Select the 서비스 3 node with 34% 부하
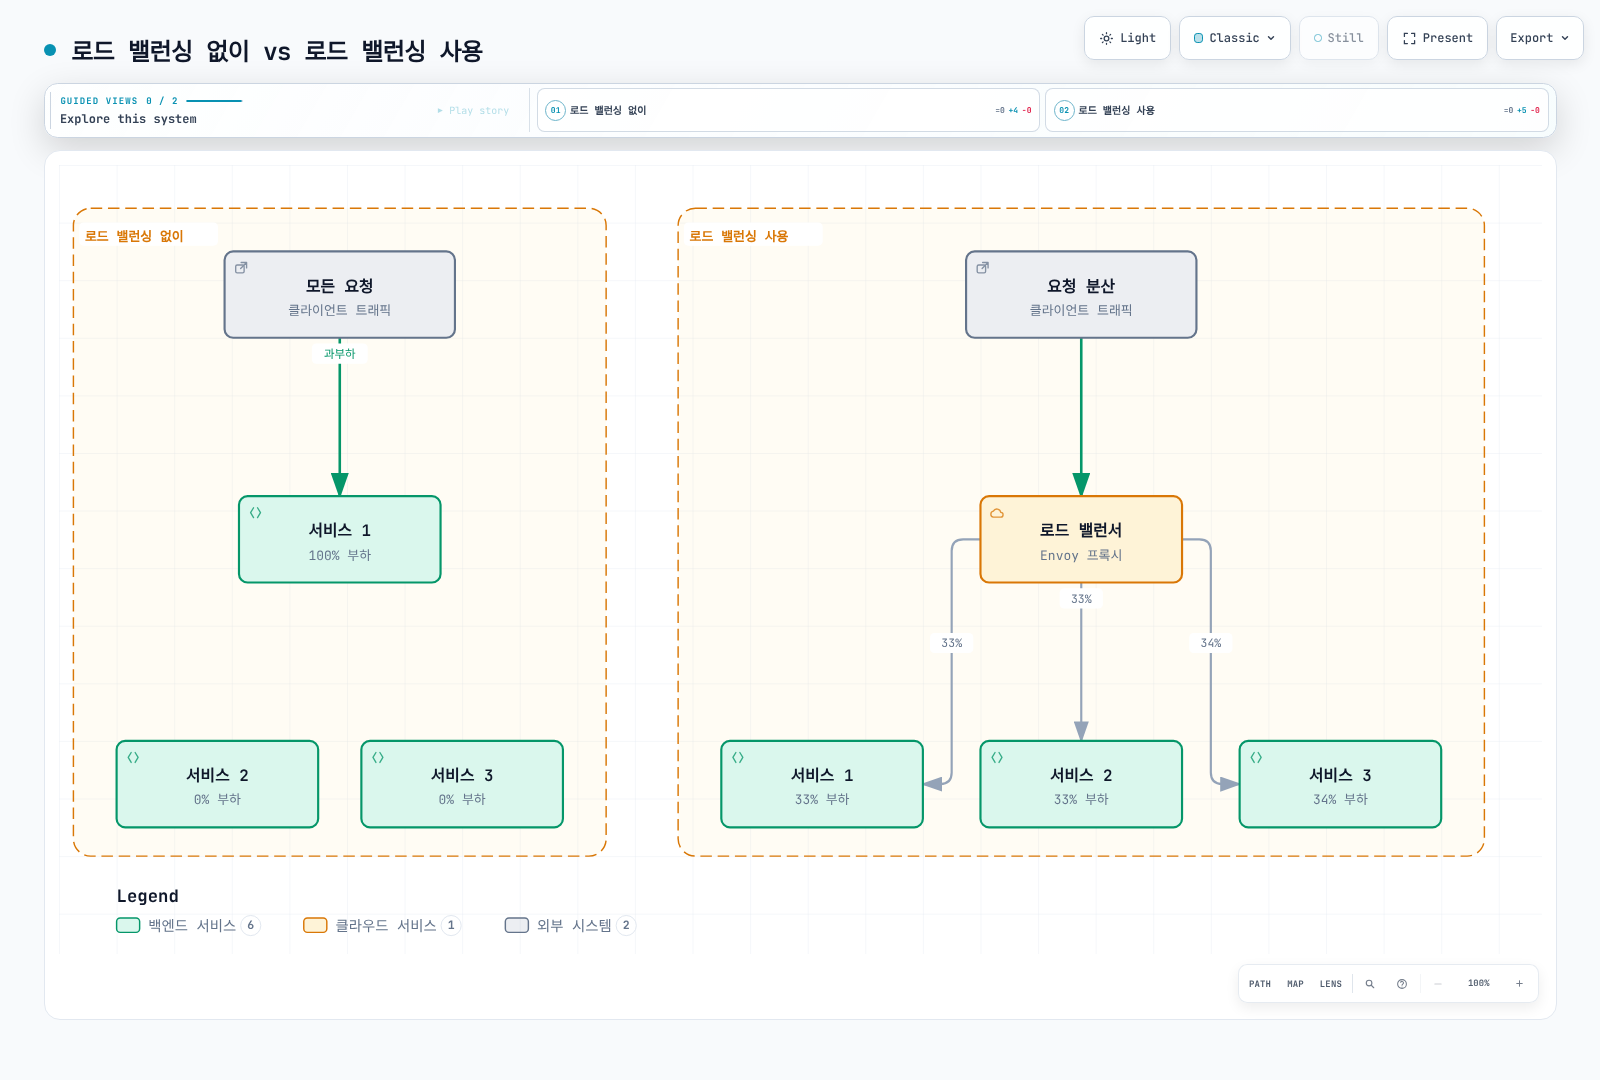This screenshot has height=1080, width=1600. (1340, 784)
